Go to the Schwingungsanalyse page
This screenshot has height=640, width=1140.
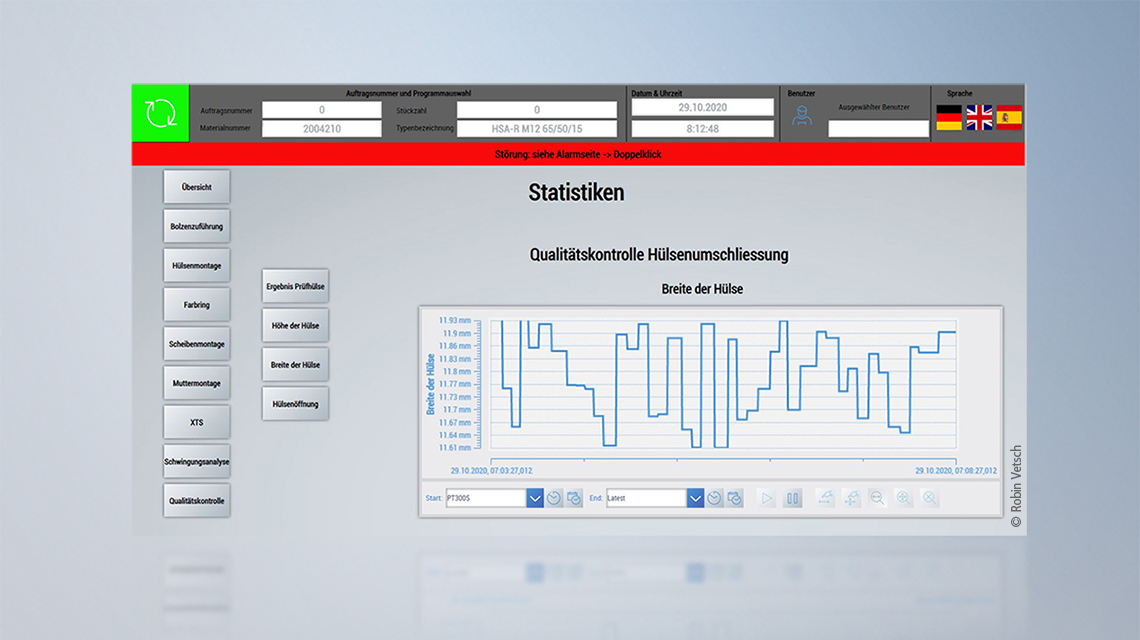point(196,462)
